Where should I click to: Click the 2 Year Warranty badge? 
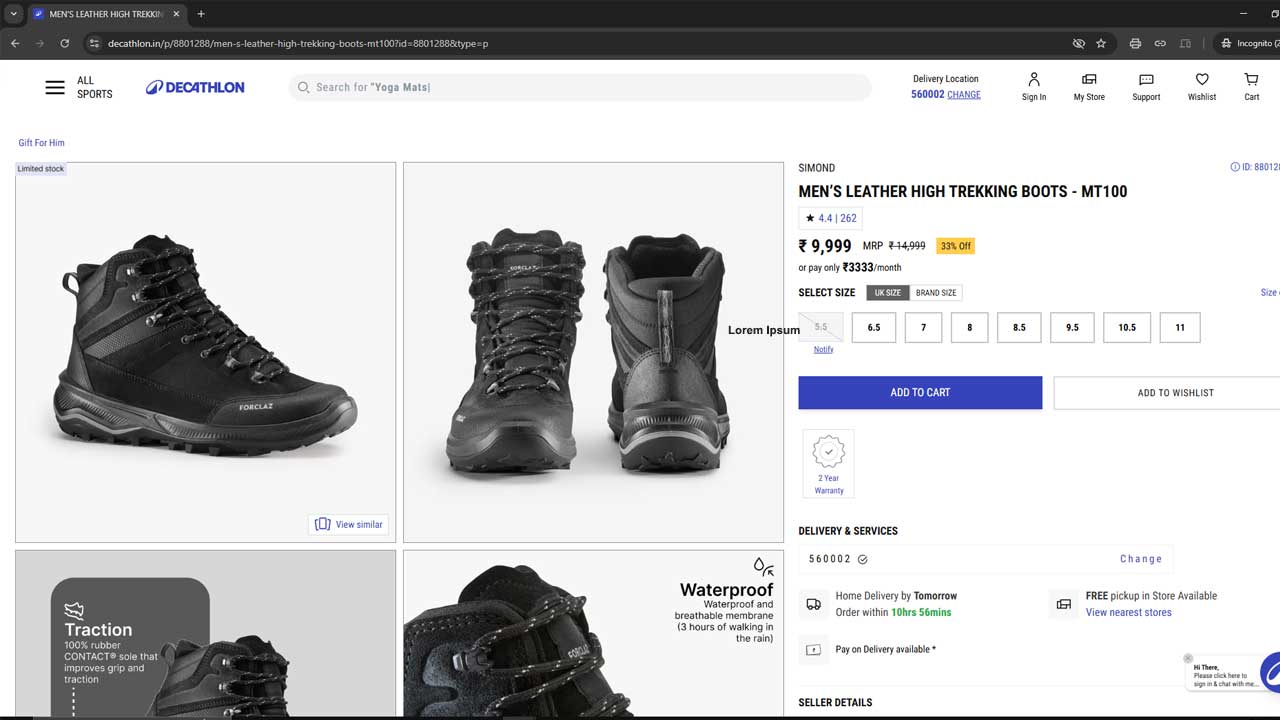click(x=828, y=463)
